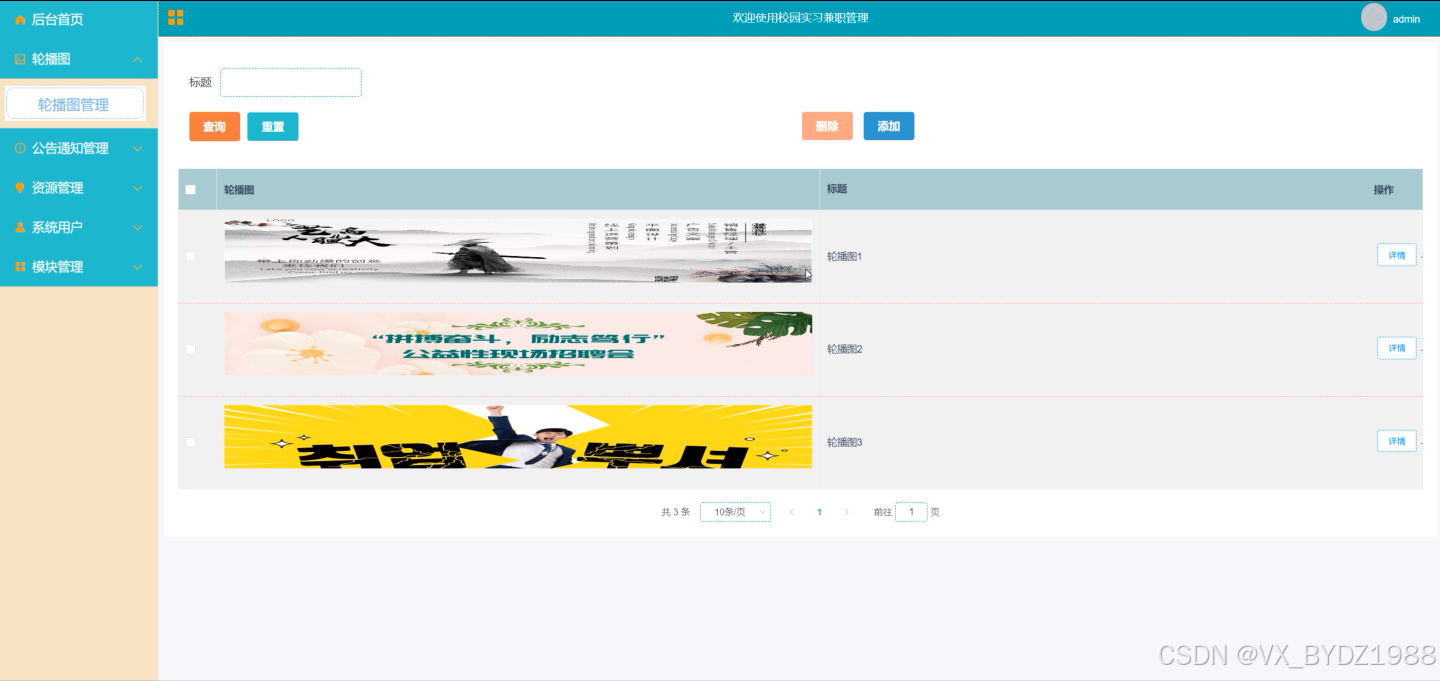The image size is (1440, 681).
Task: Click the previous page arrow in pagination
Action: [x=792, y=512]
